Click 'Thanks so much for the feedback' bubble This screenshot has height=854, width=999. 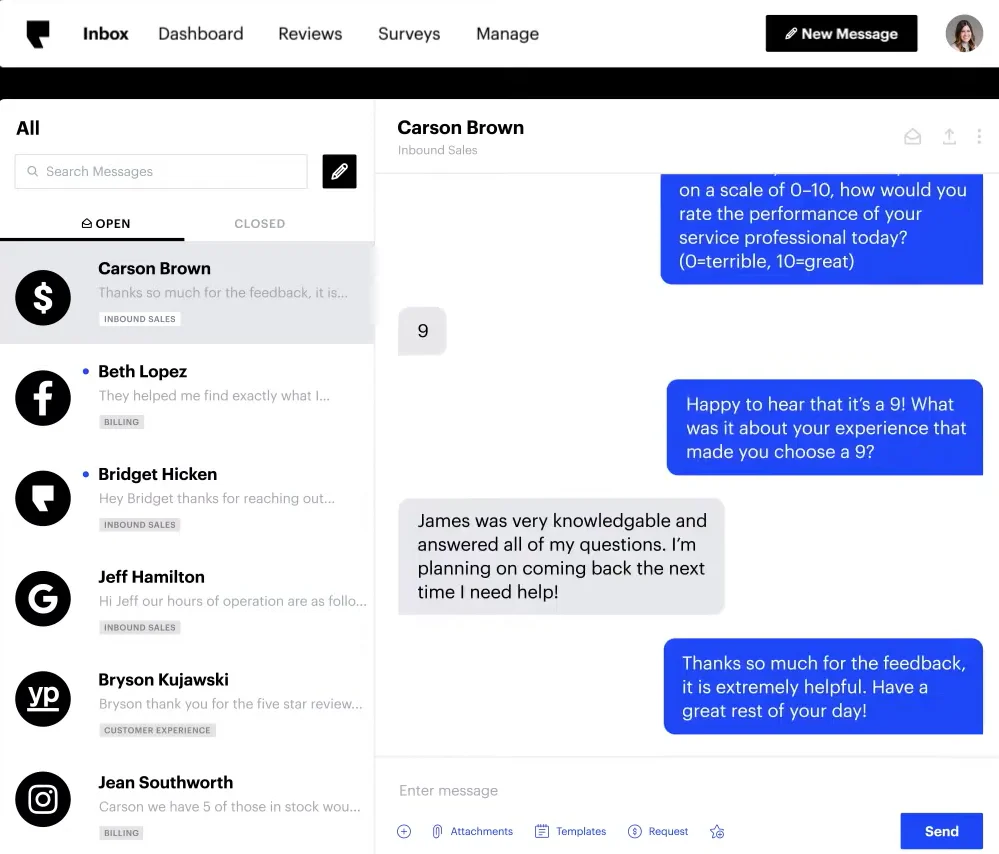click(823, 686)
